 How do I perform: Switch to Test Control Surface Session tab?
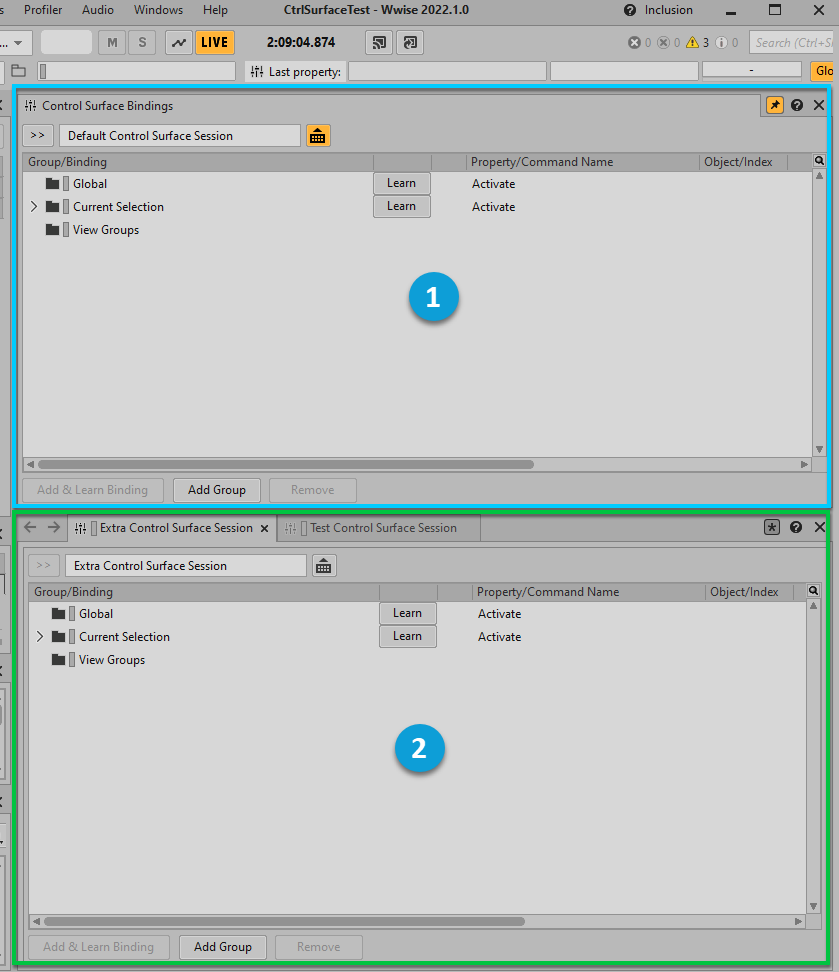(382, 528)
